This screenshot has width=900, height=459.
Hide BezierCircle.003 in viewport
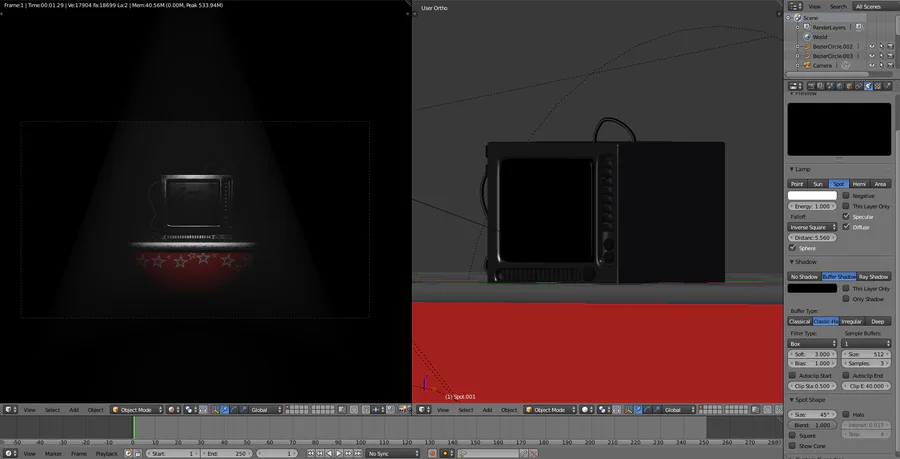click(x=871, y=56)
